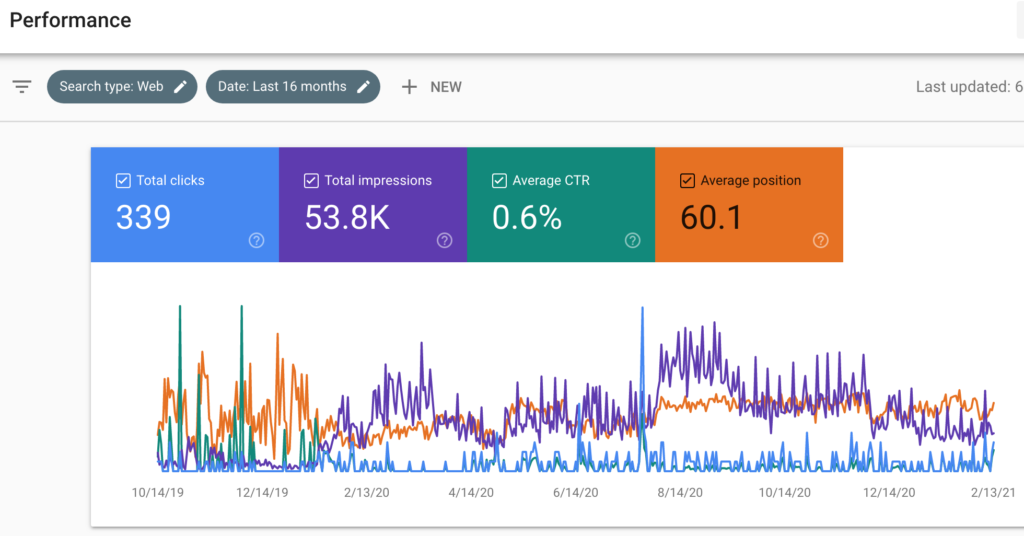Click the 0.6% Average CTR value
This screenshot has height=536, width=1024.
coord(527,217)
